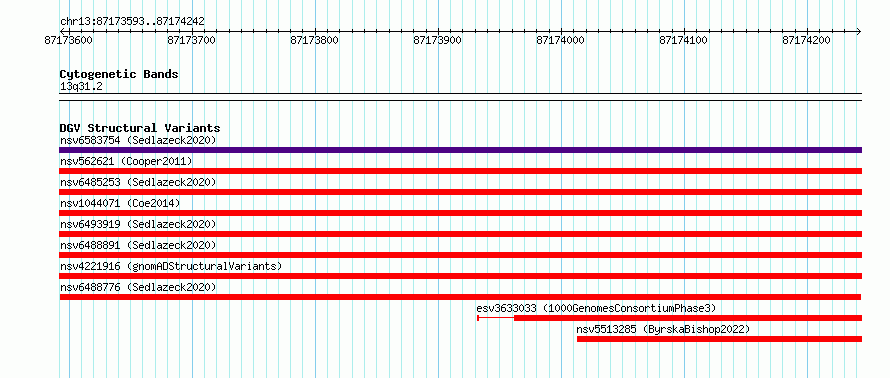Click the red bar under nsv6493919
The height and width of the screenshot is (378, 890).
[460, 234]
